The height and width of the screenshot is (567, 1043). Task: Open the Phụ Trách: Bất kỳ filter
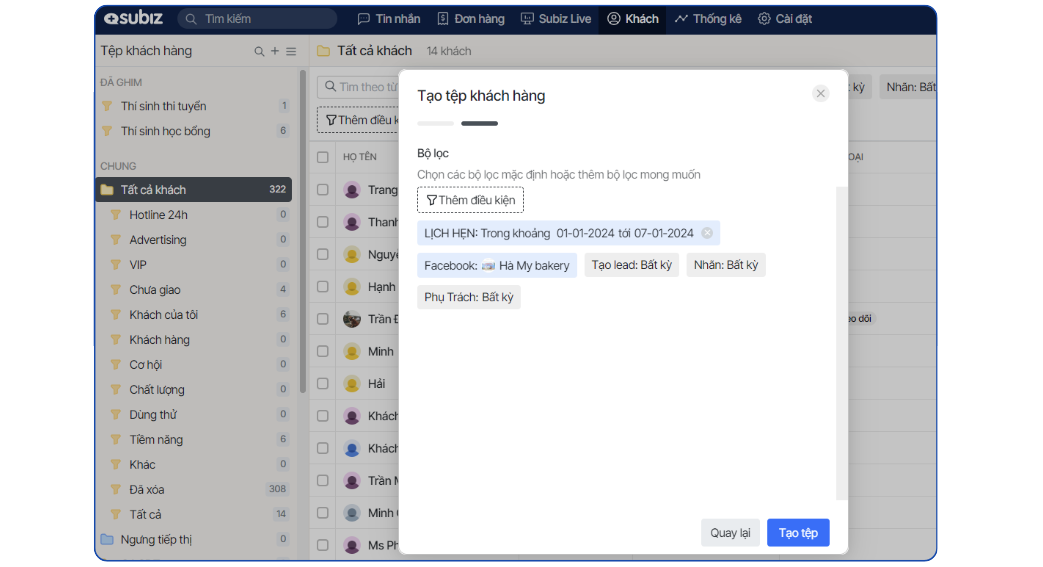(468, 297)
